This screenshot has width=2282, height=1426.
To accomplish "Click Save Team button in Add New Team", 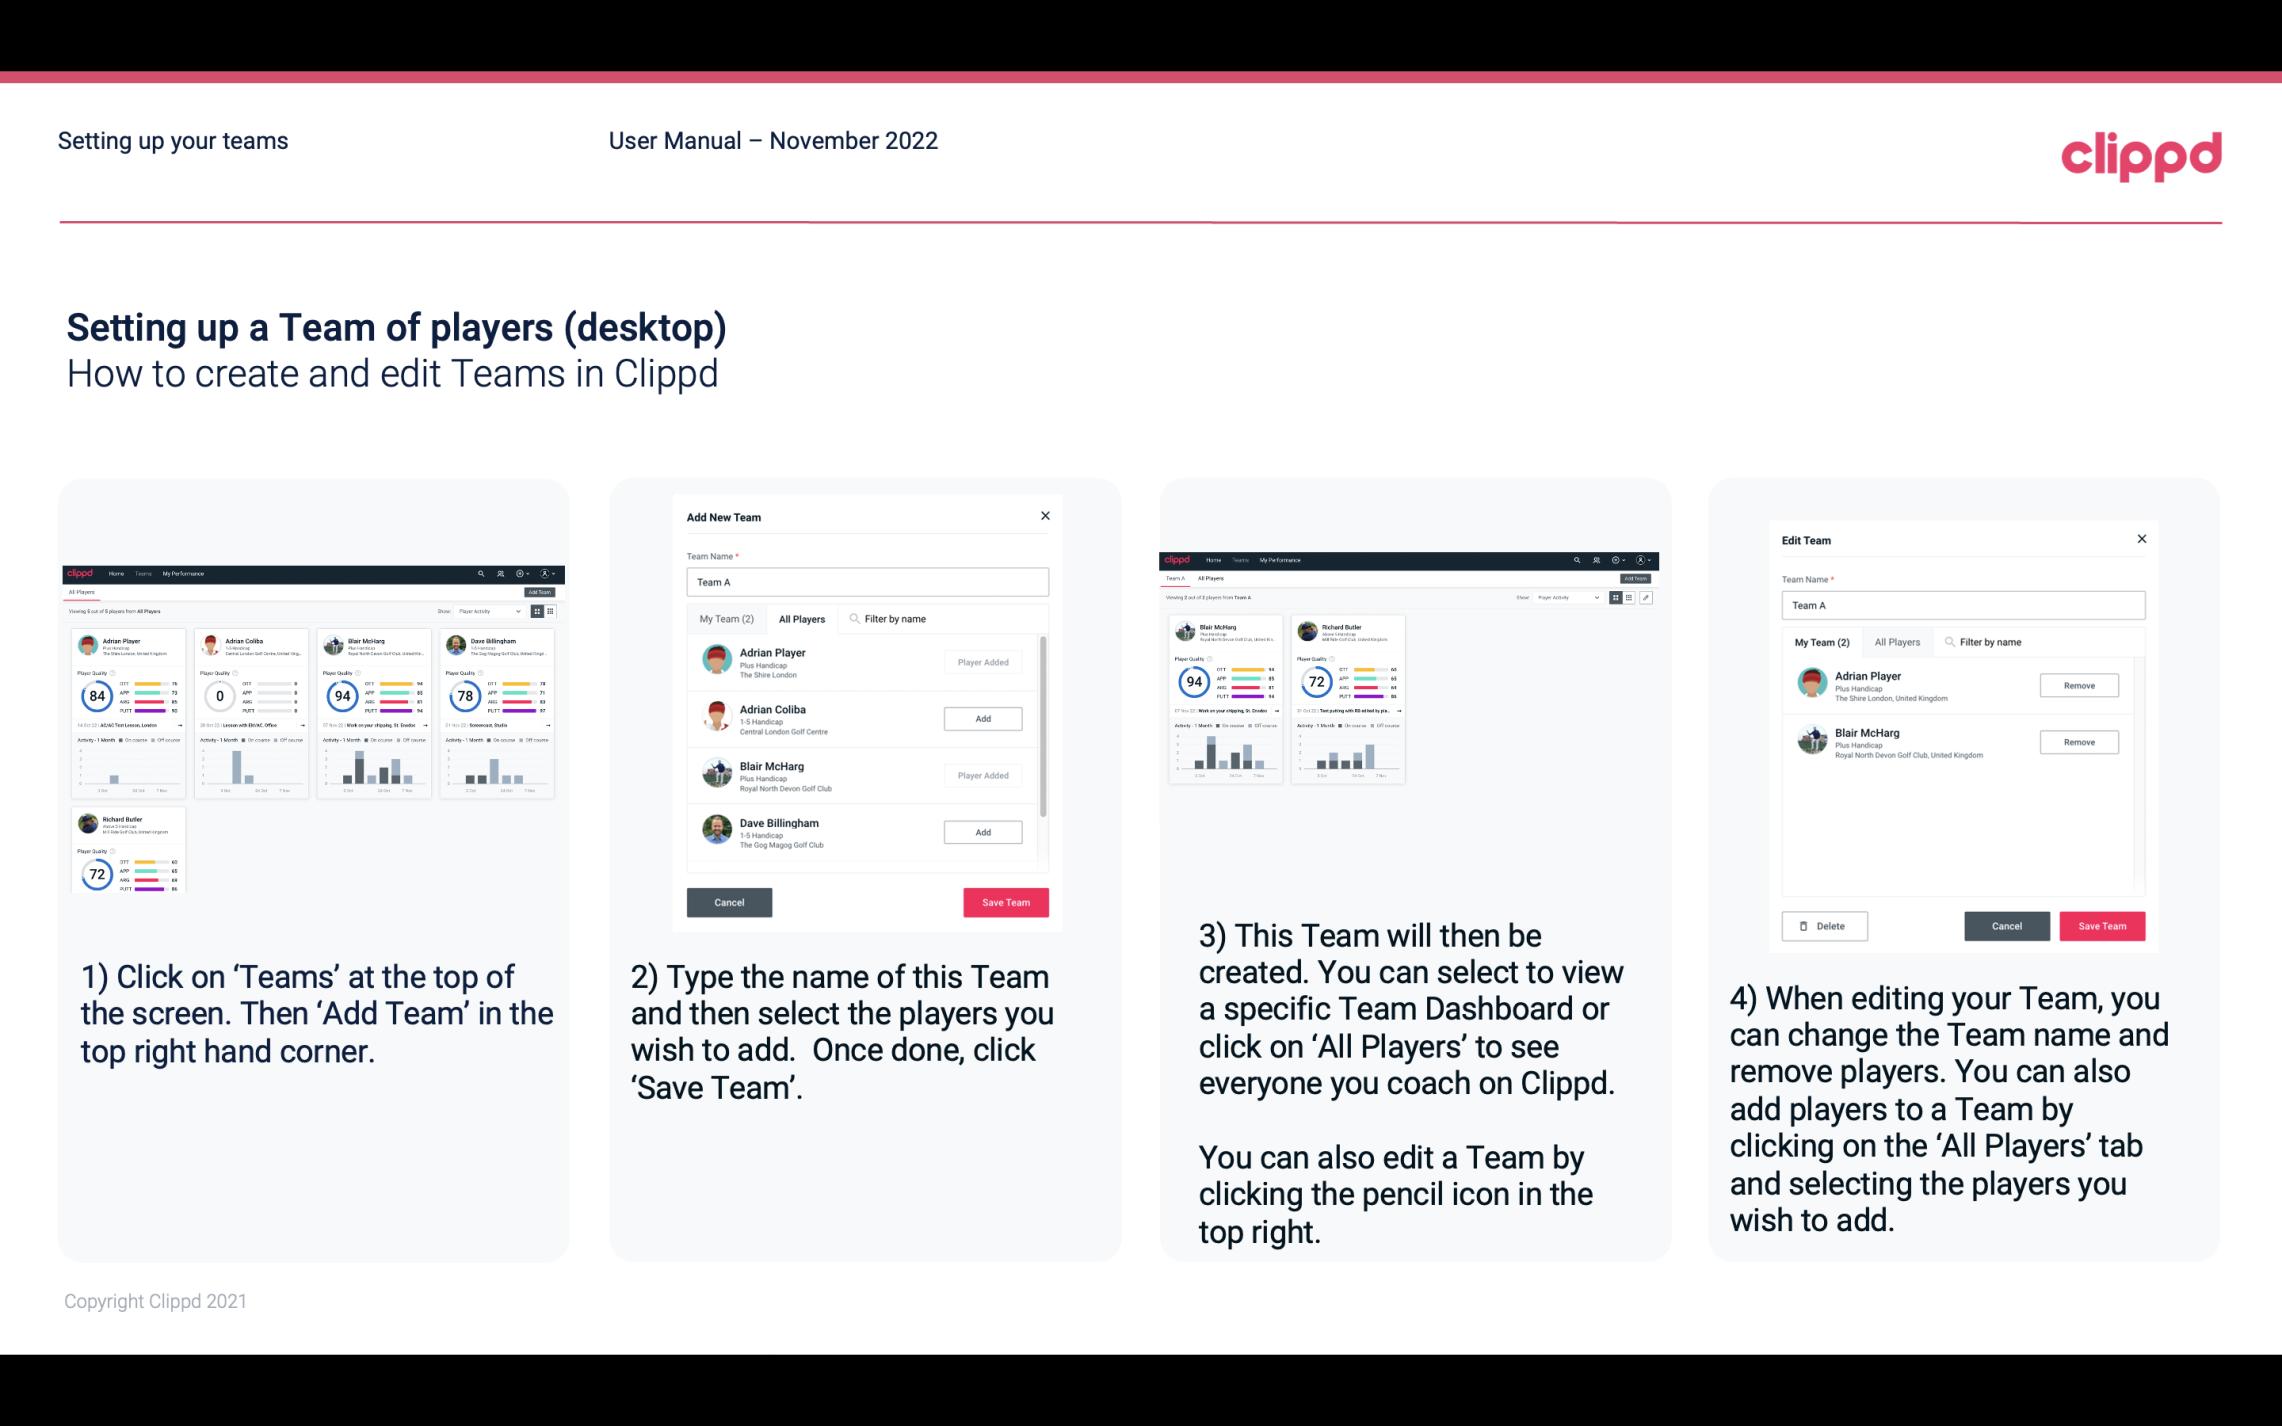I will point(1004,900).
